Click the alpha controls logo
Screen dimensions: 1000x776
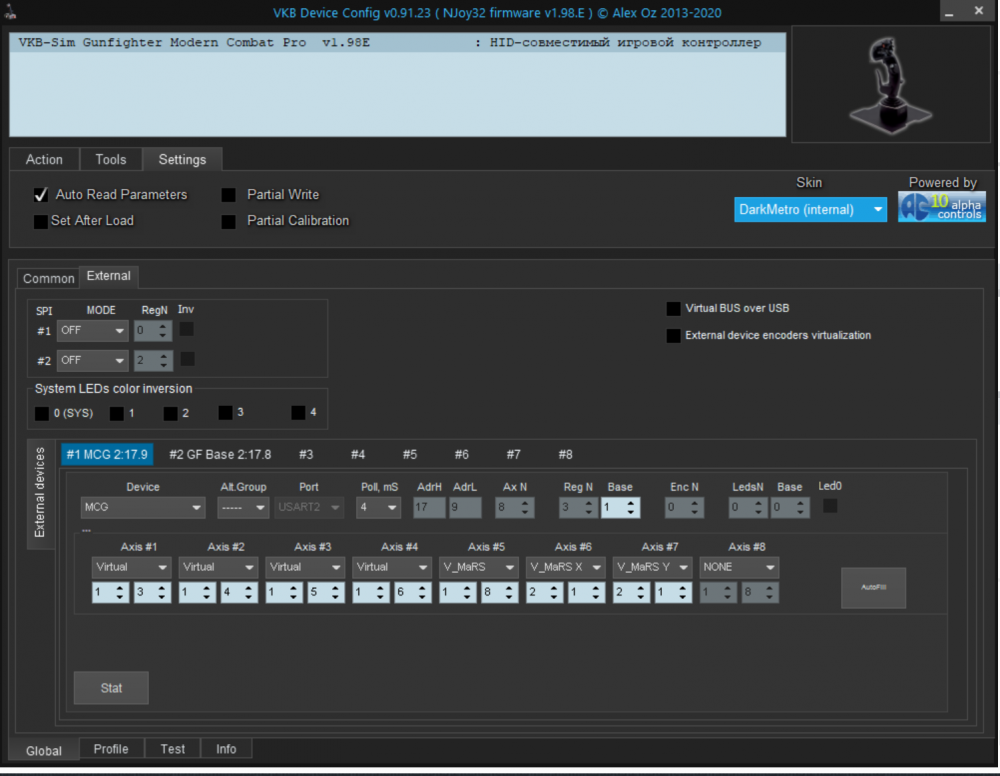[940, 207]
